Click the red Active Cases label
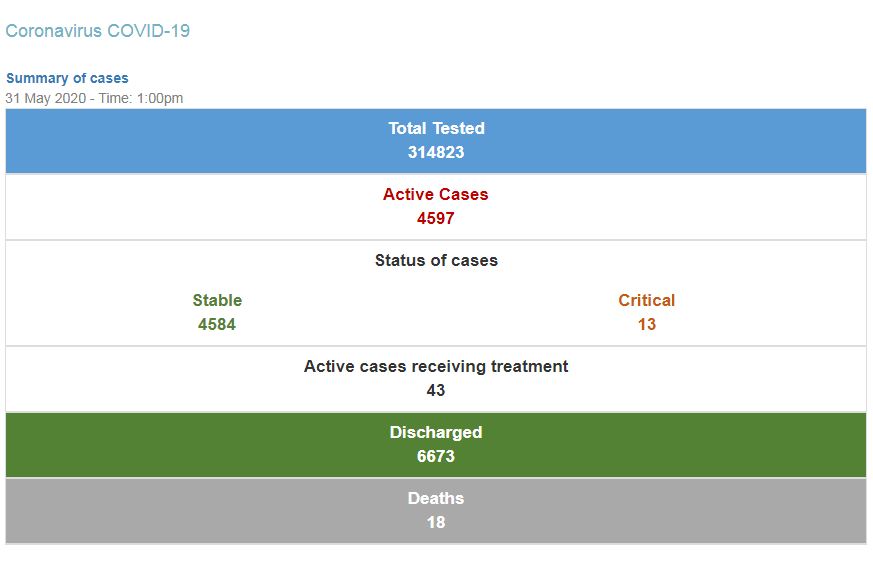 pyautogui.click(x=436, y=194)
